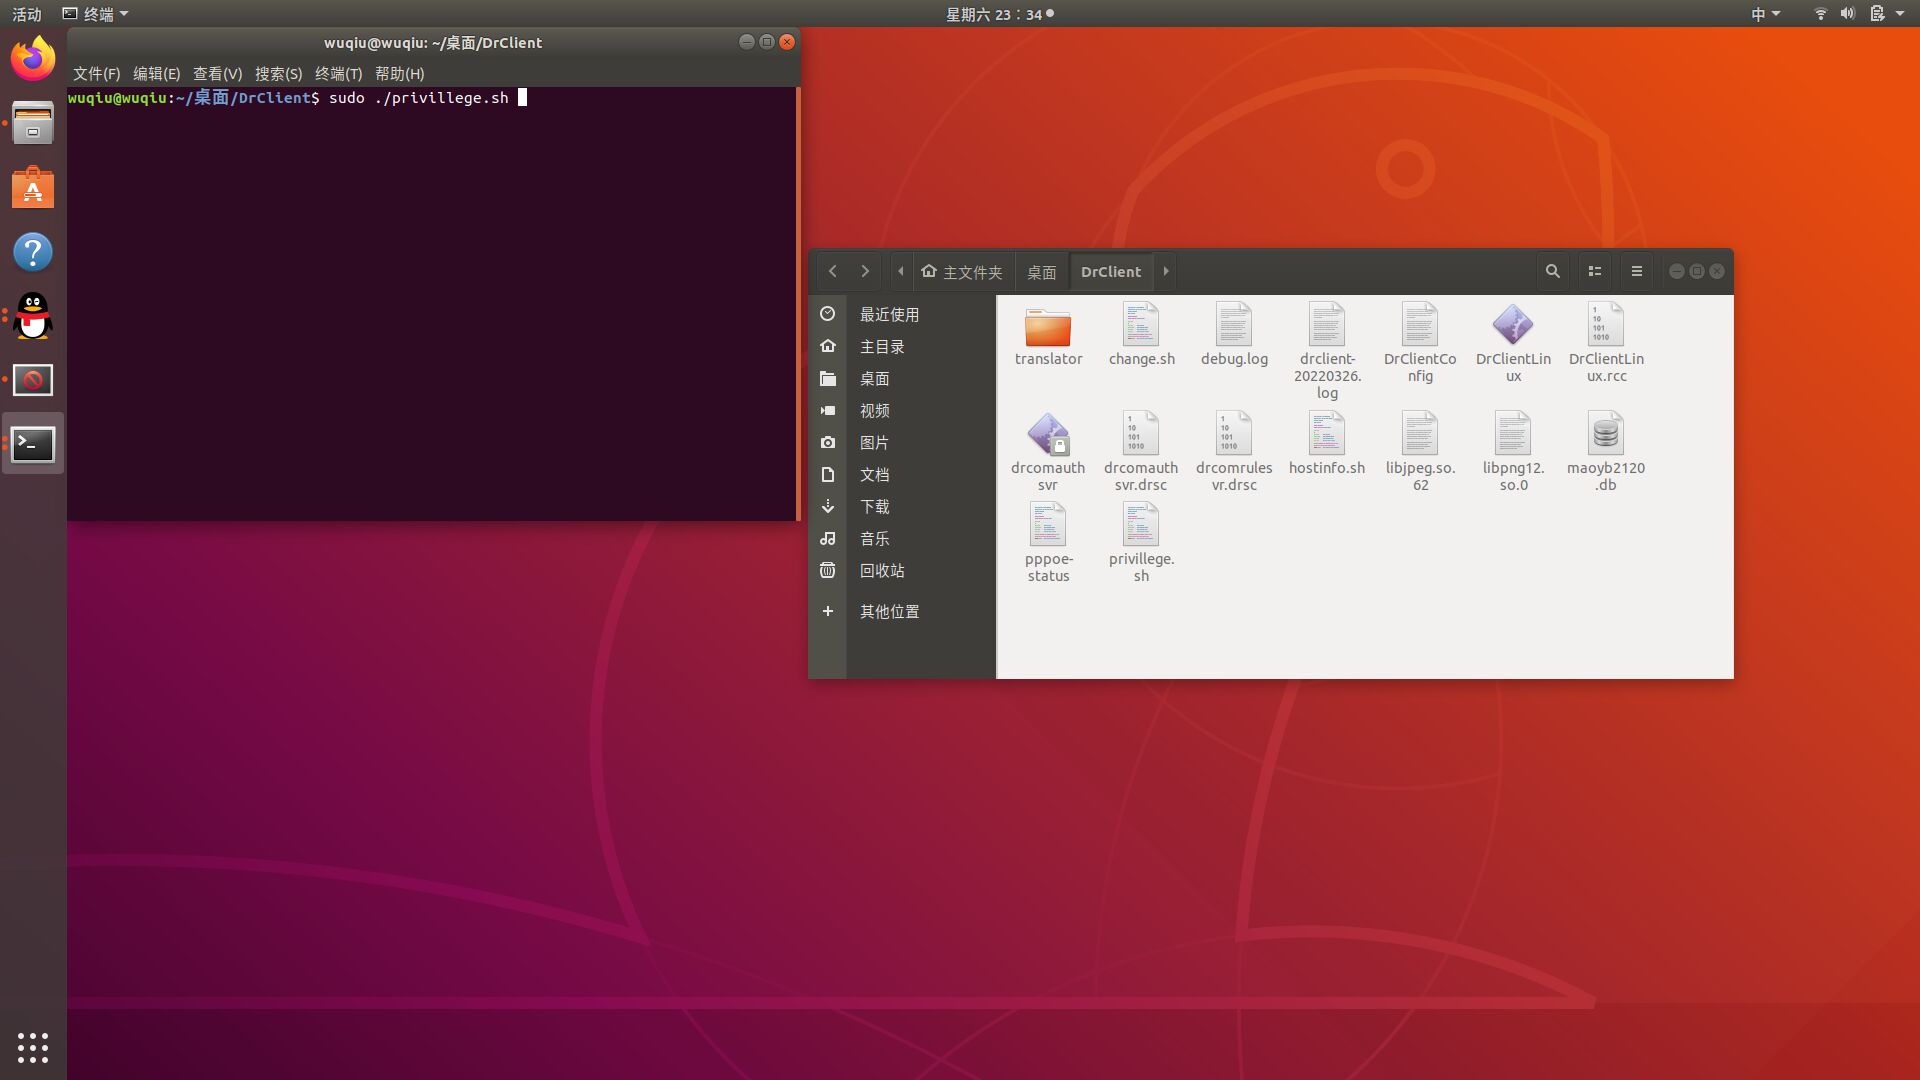Navigate back in the file manager
This screenshot has height=1080, width=1920.
(833, 271)
